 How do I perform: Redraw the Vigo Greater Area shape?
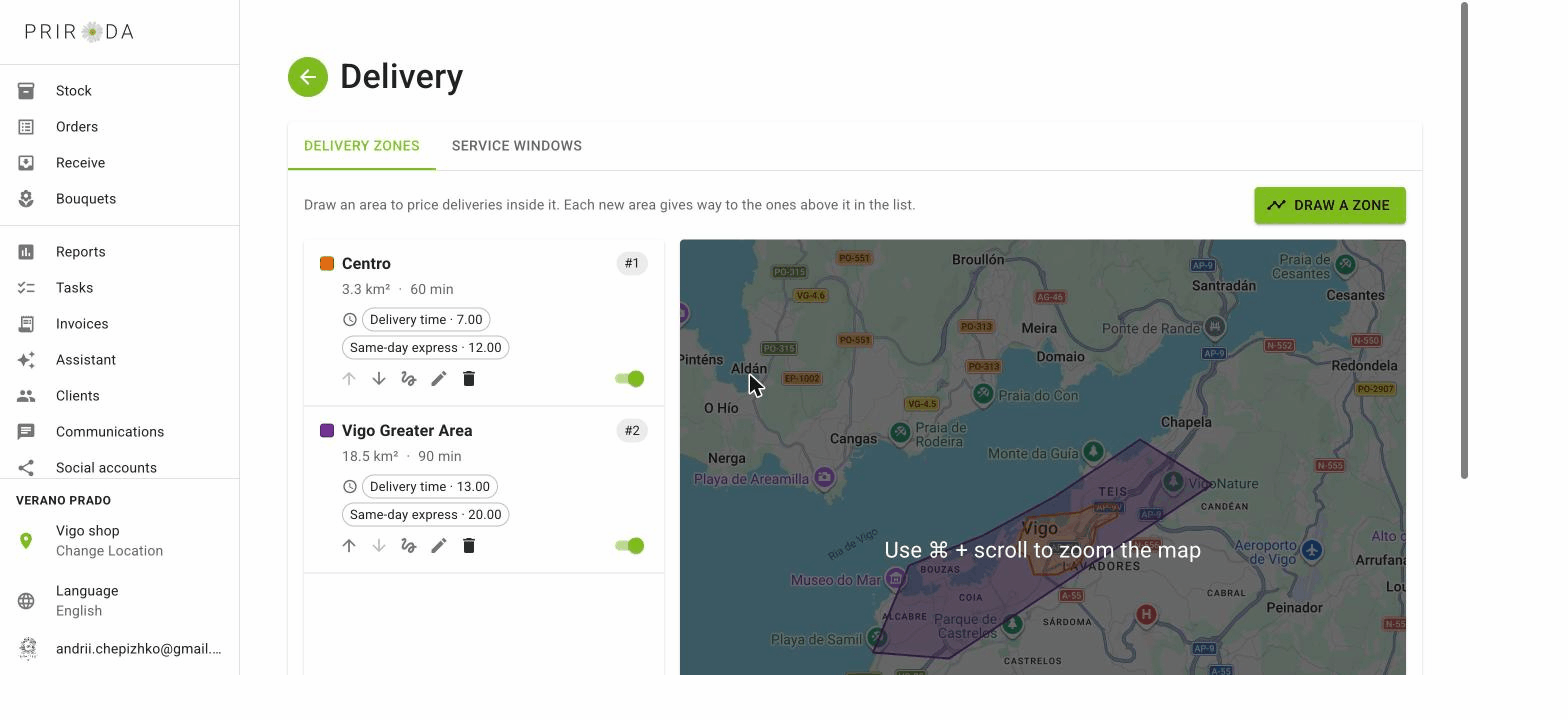pos(409,546)
